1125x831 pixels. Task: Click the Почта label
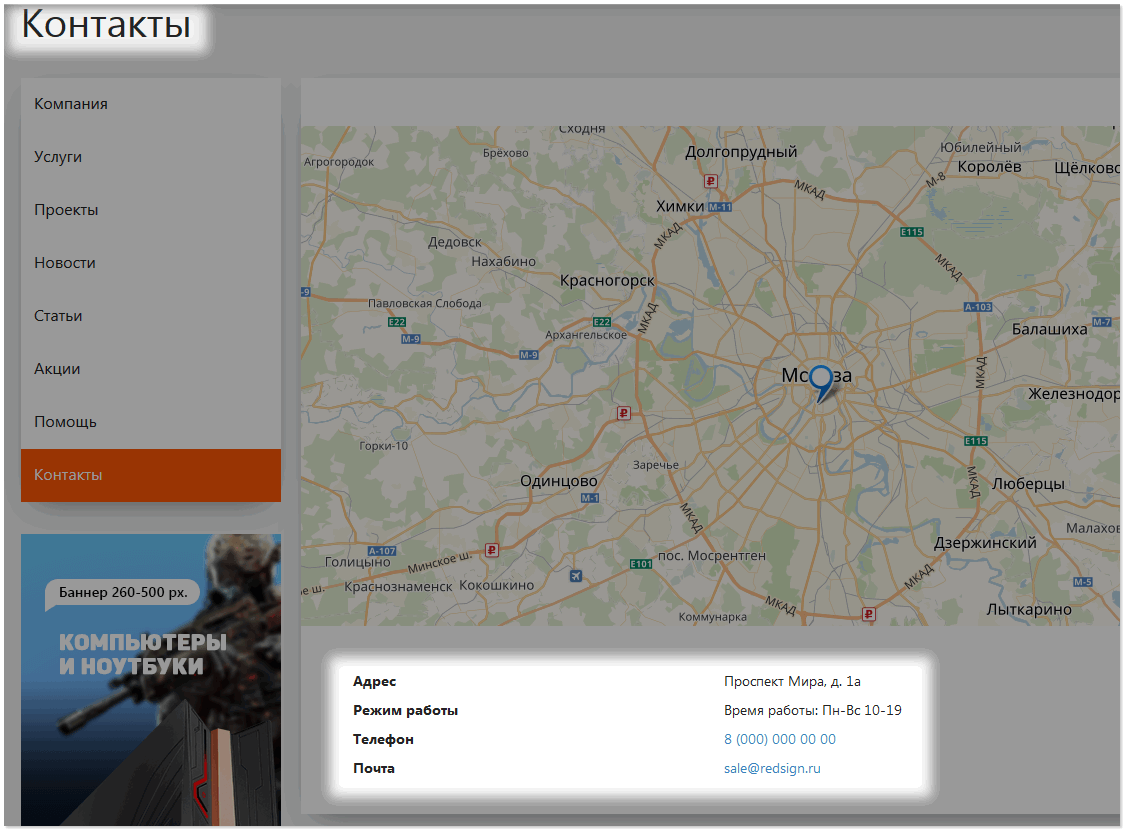pyautogui.click(x=374, y=769)
